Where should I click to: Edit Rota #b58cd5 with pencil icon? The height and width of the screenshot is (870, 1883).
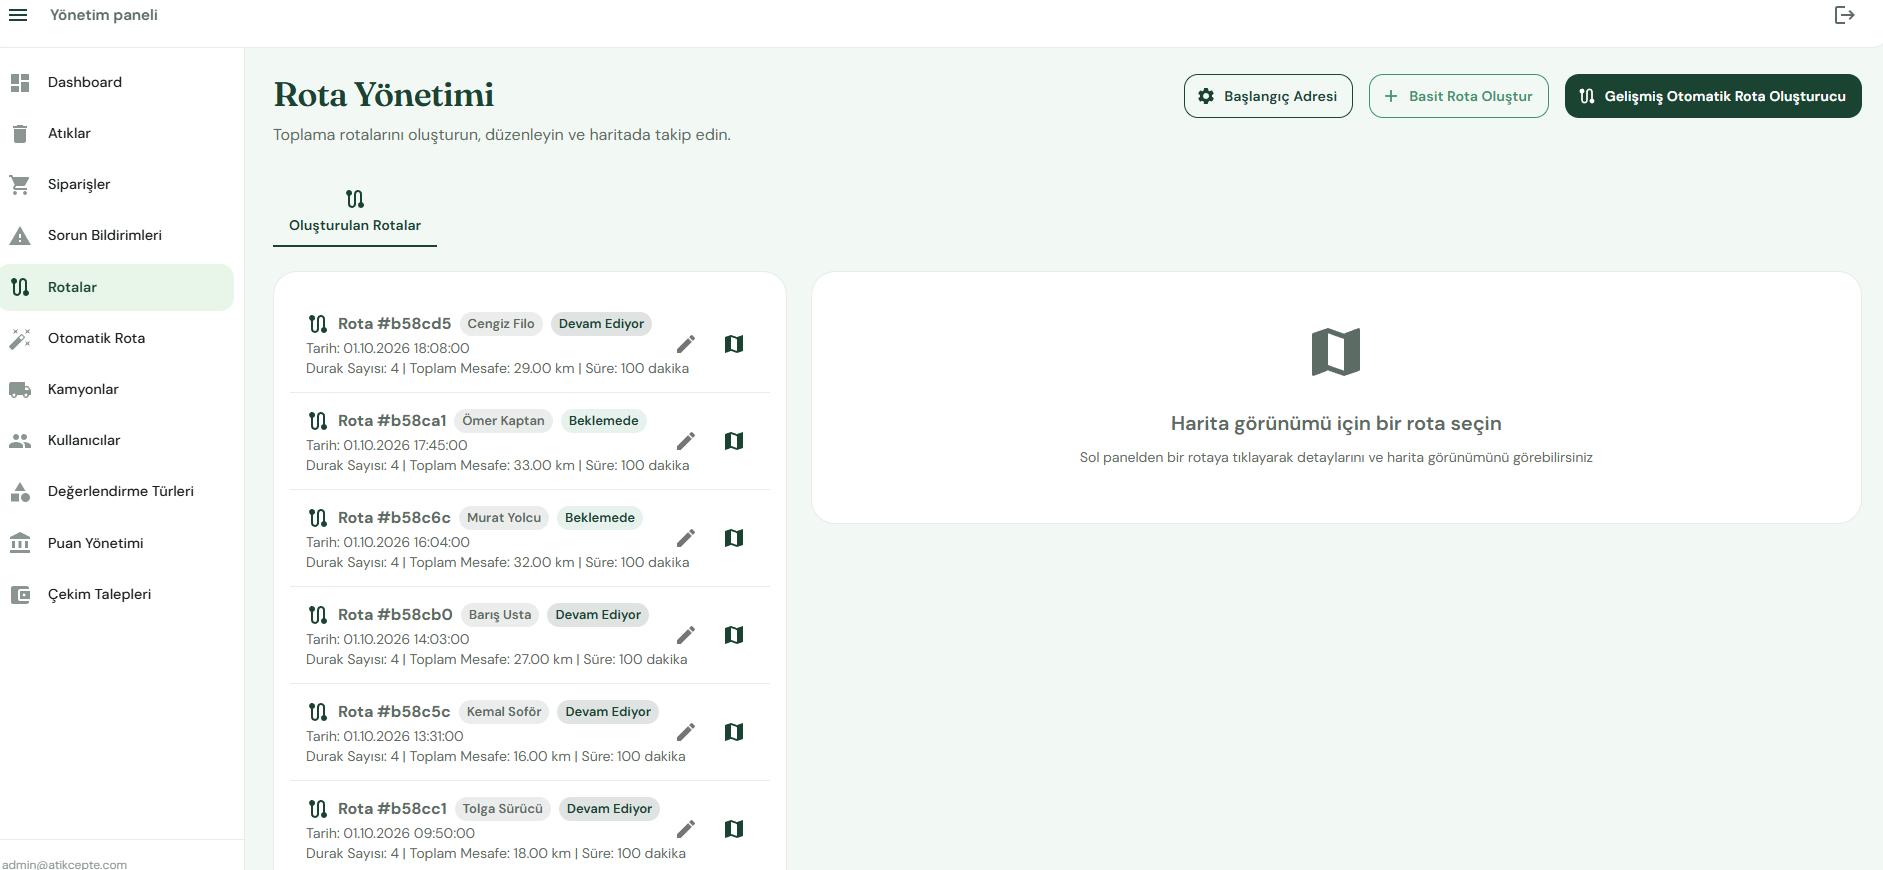pos(686,344)
